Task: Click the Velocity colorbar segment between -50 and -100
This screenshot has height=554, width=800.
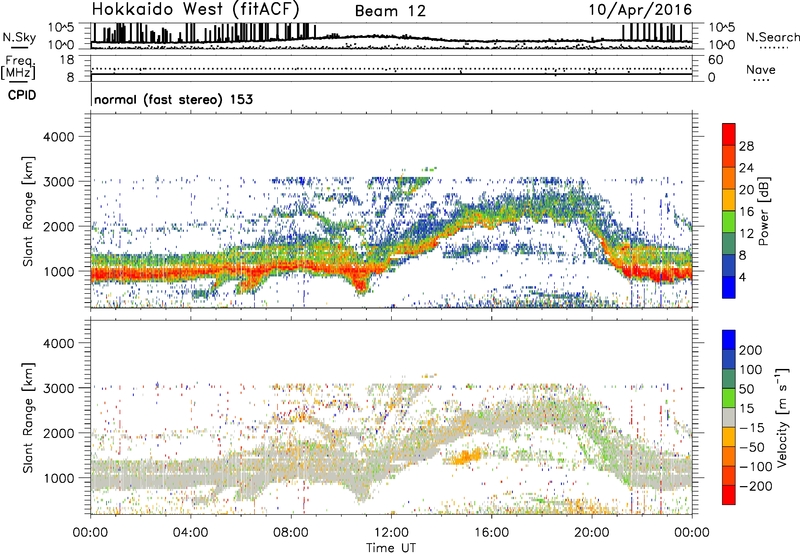Action: [729, 456]
